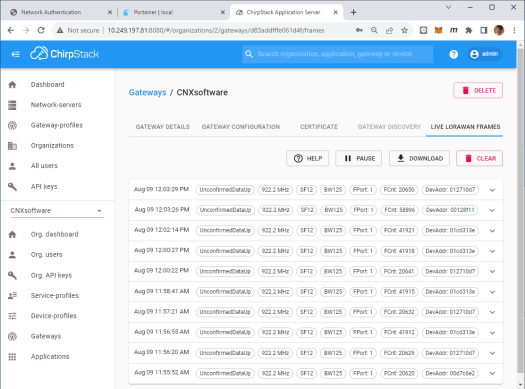Open Dashboard from the sidebar
525x389 pixels.
48,85
